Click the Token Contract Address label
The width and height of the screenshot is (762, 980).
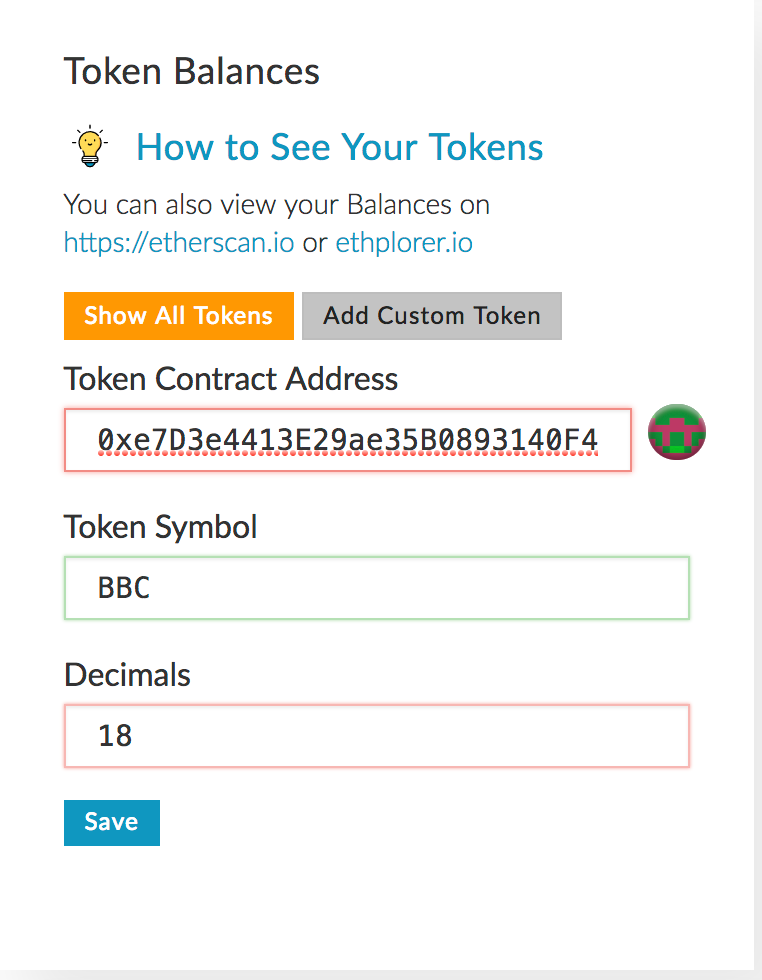tap(231, 379)
